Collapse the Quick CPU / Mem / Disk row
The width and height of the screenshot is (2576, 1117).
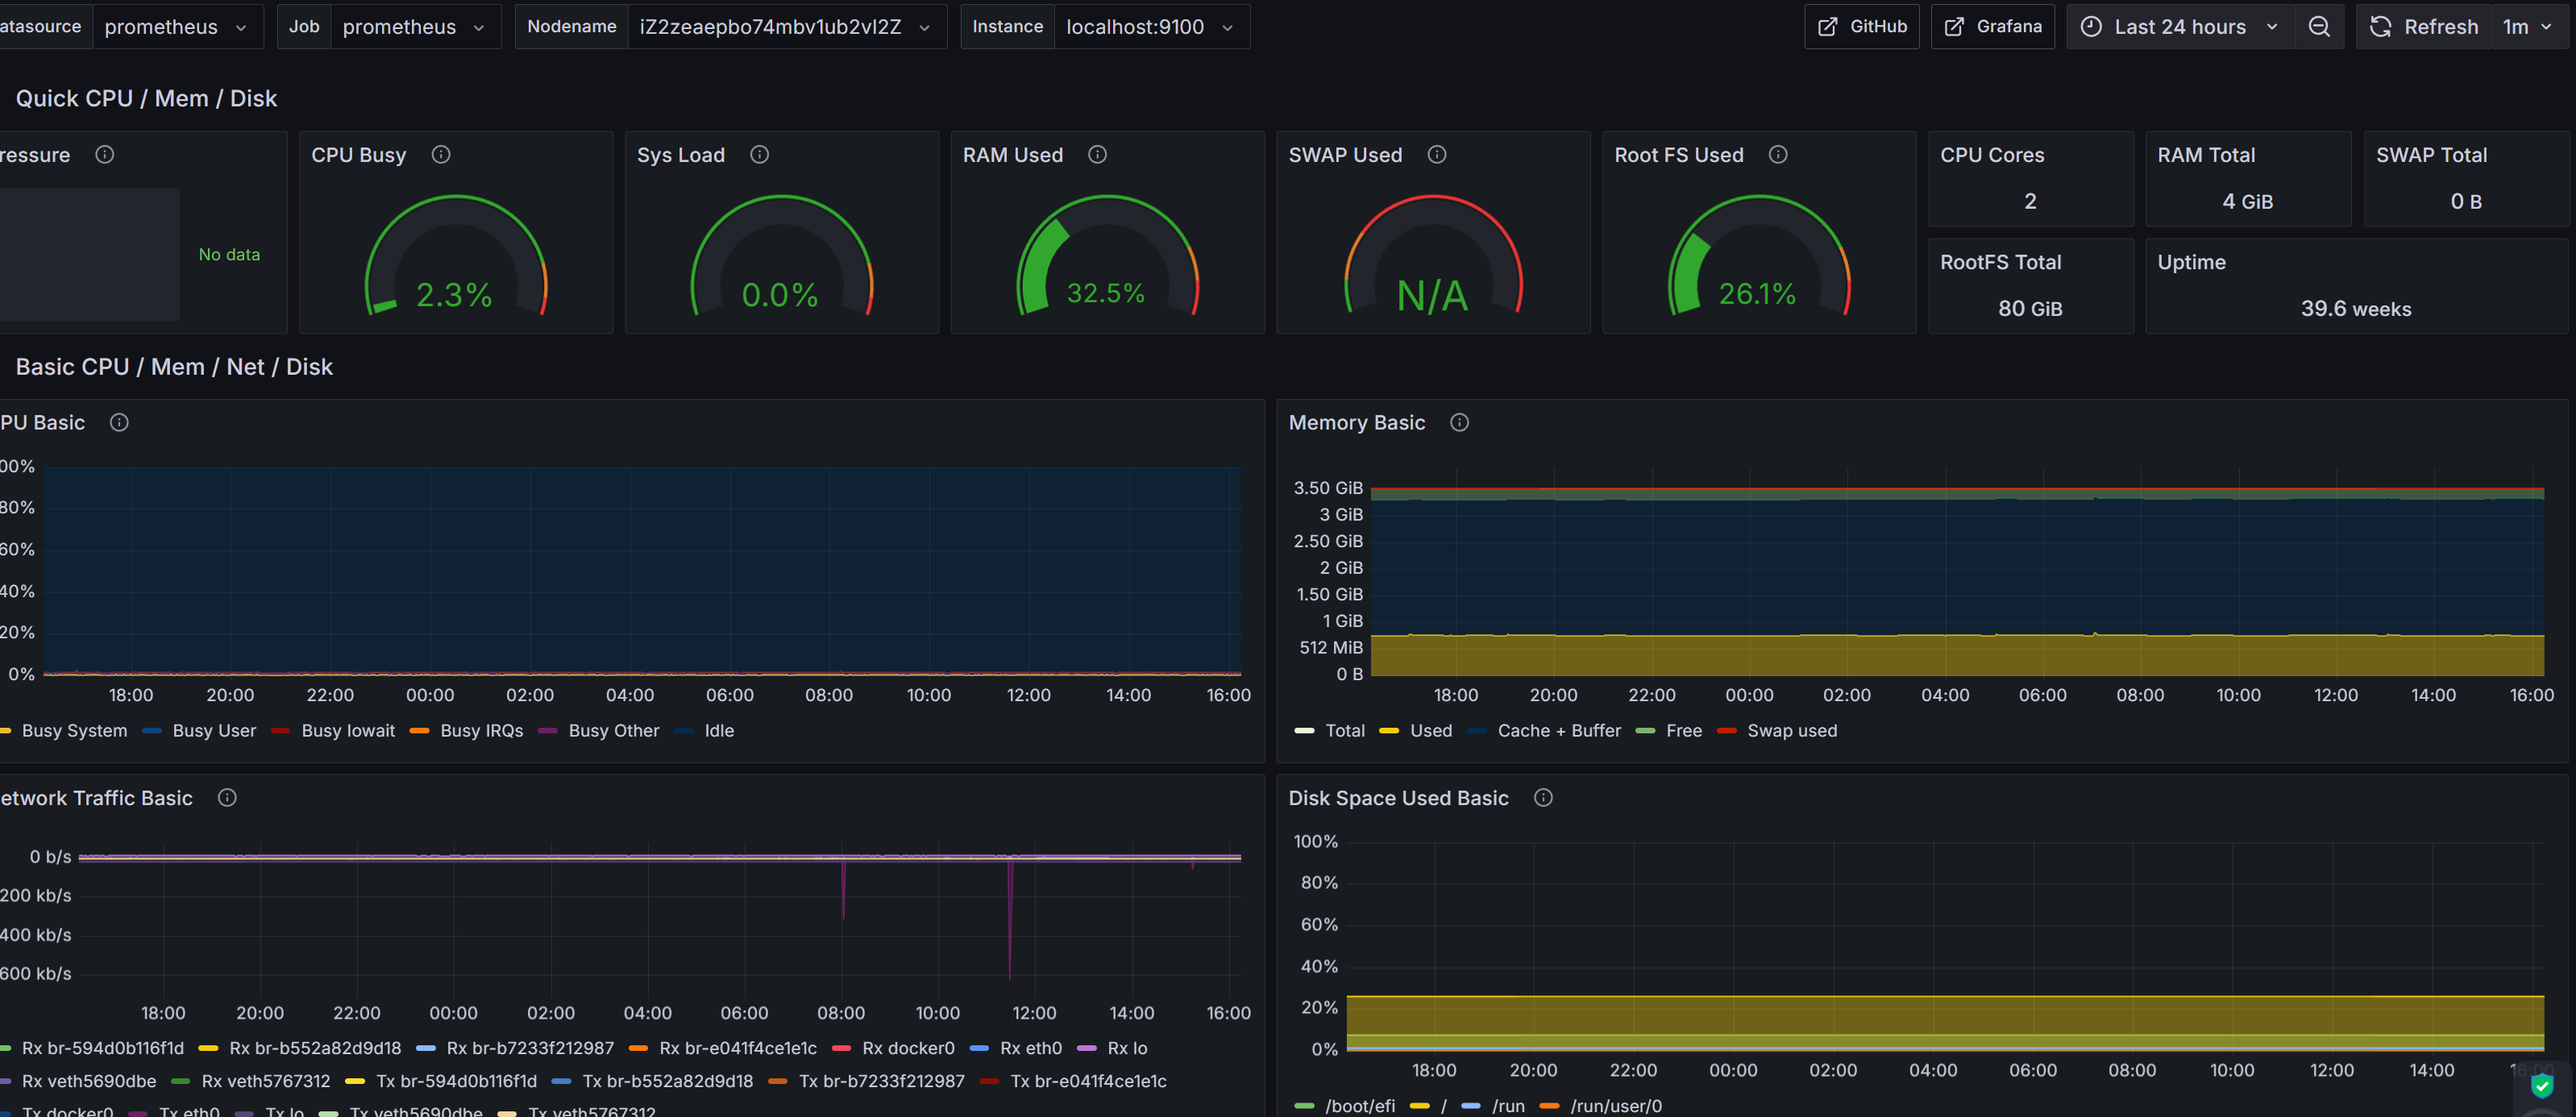pyautogui.click(x=146, y=99)
